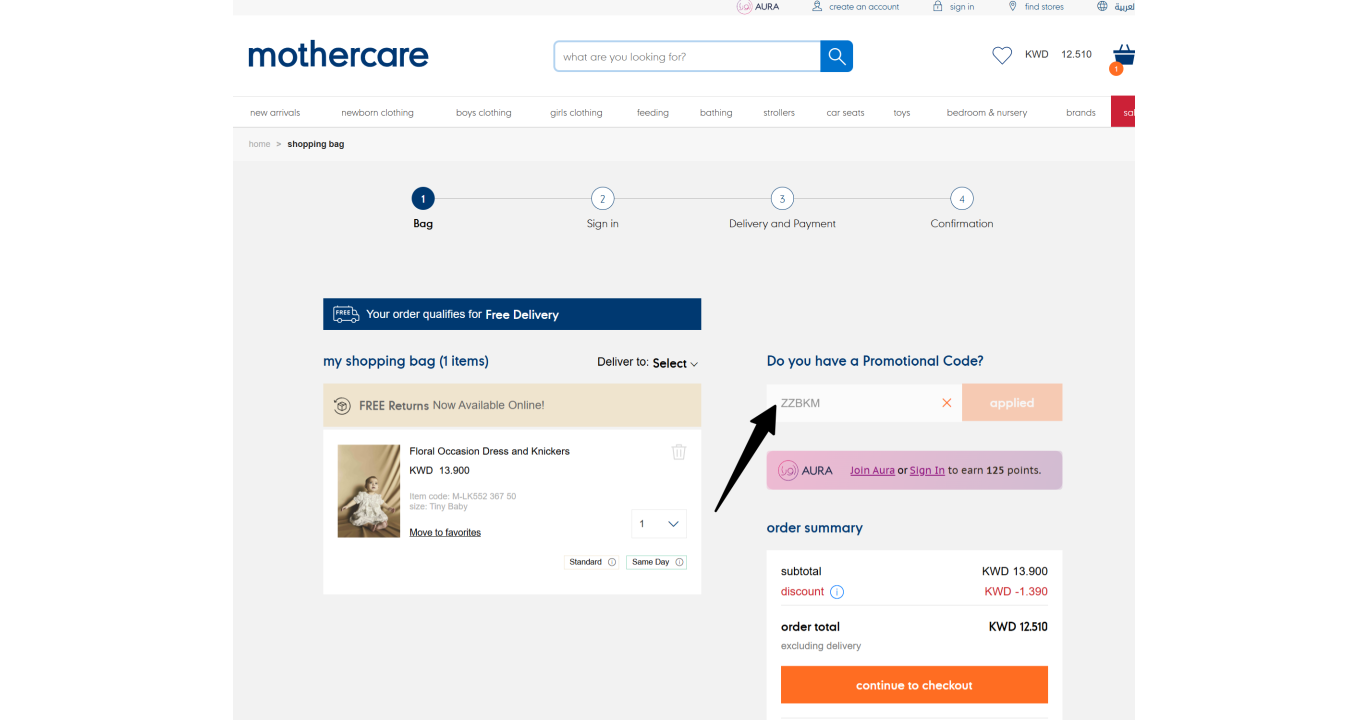Click Join Aura link
Screen dimensions: 1368x720
pyautogui.click(x=872, y=470)
